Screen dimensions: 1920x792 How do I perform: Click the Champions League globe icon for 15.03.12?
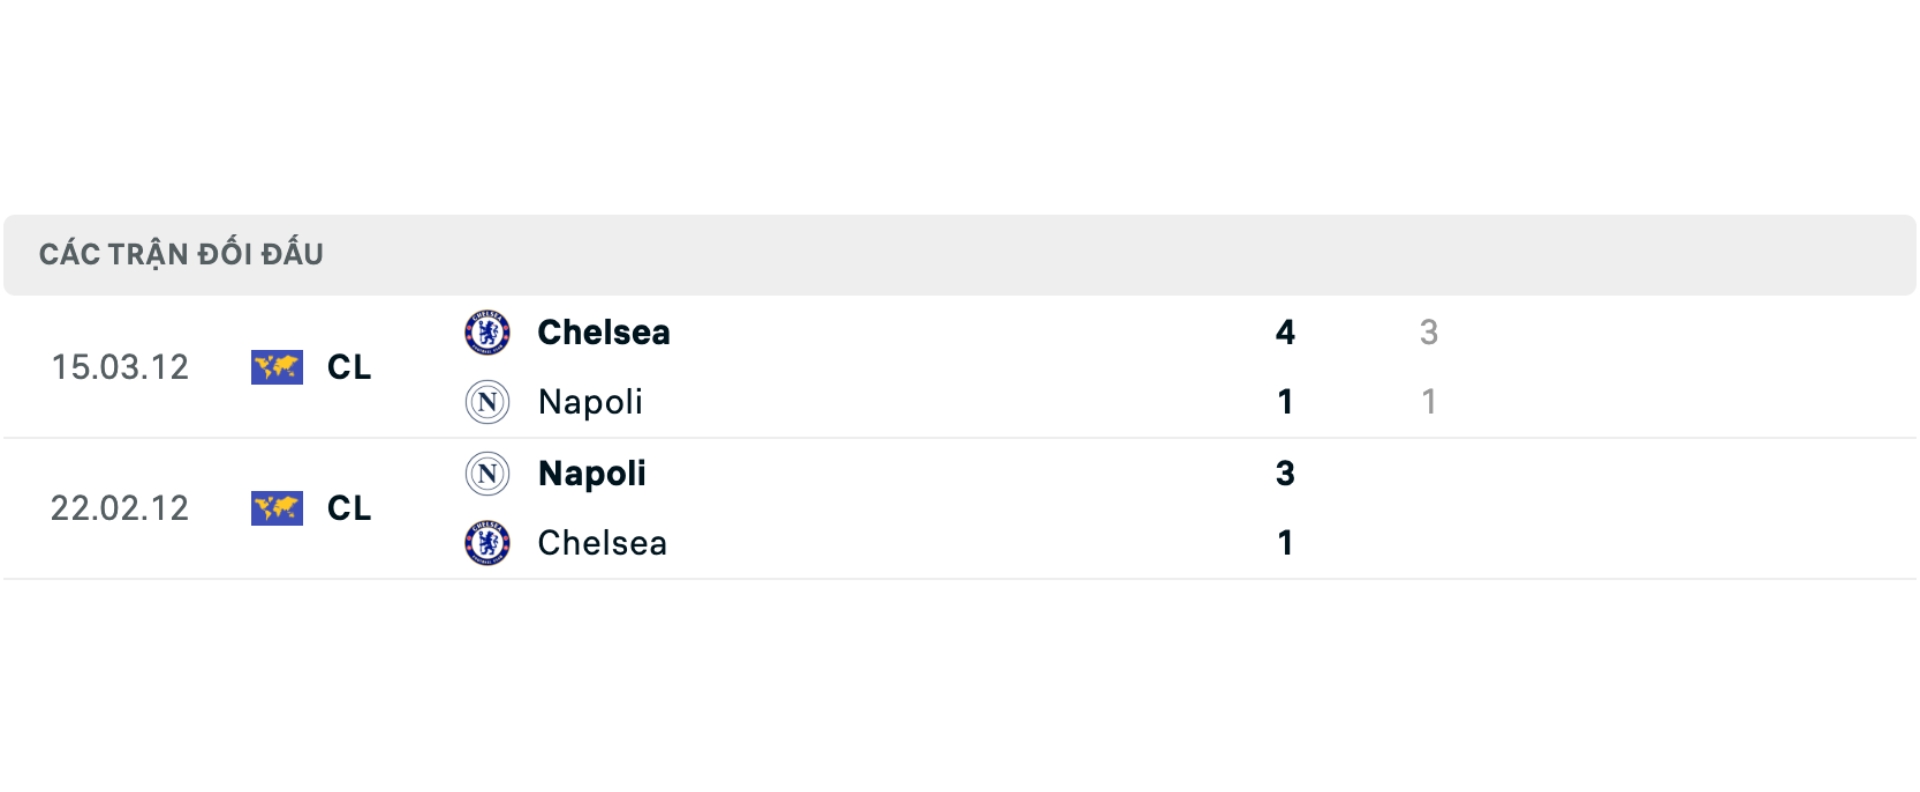tap(277, 368)
